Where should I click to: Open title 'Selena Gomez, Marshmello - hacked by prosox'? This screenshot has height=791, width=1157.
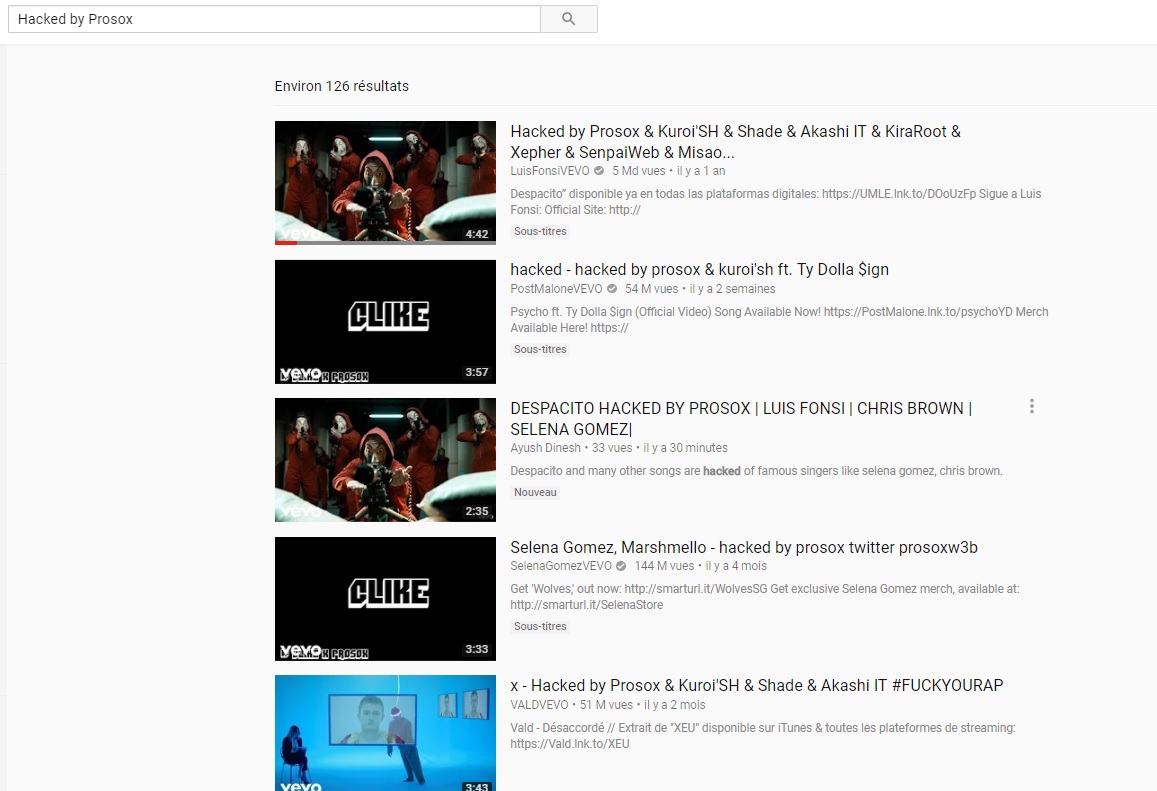pos(743,547)
